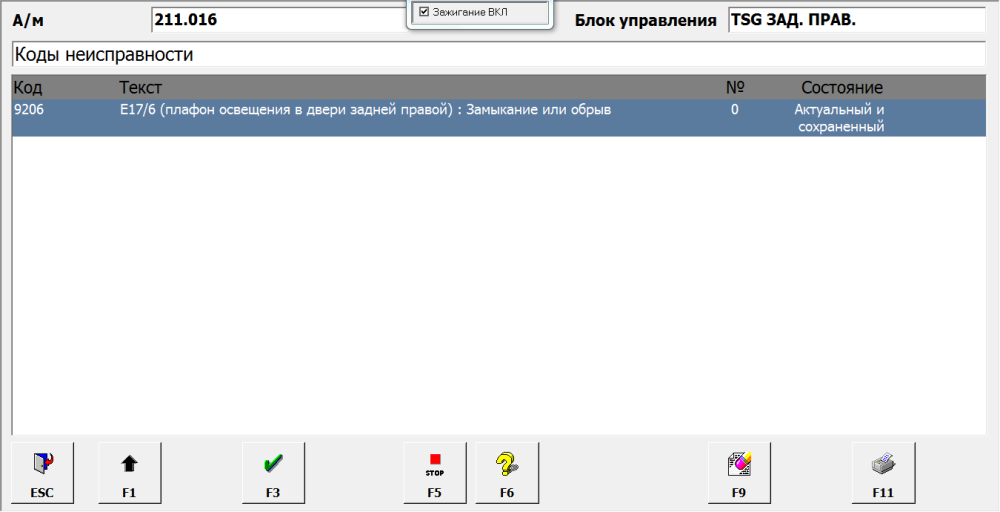Click the № column header

click(x=735, y=87)
